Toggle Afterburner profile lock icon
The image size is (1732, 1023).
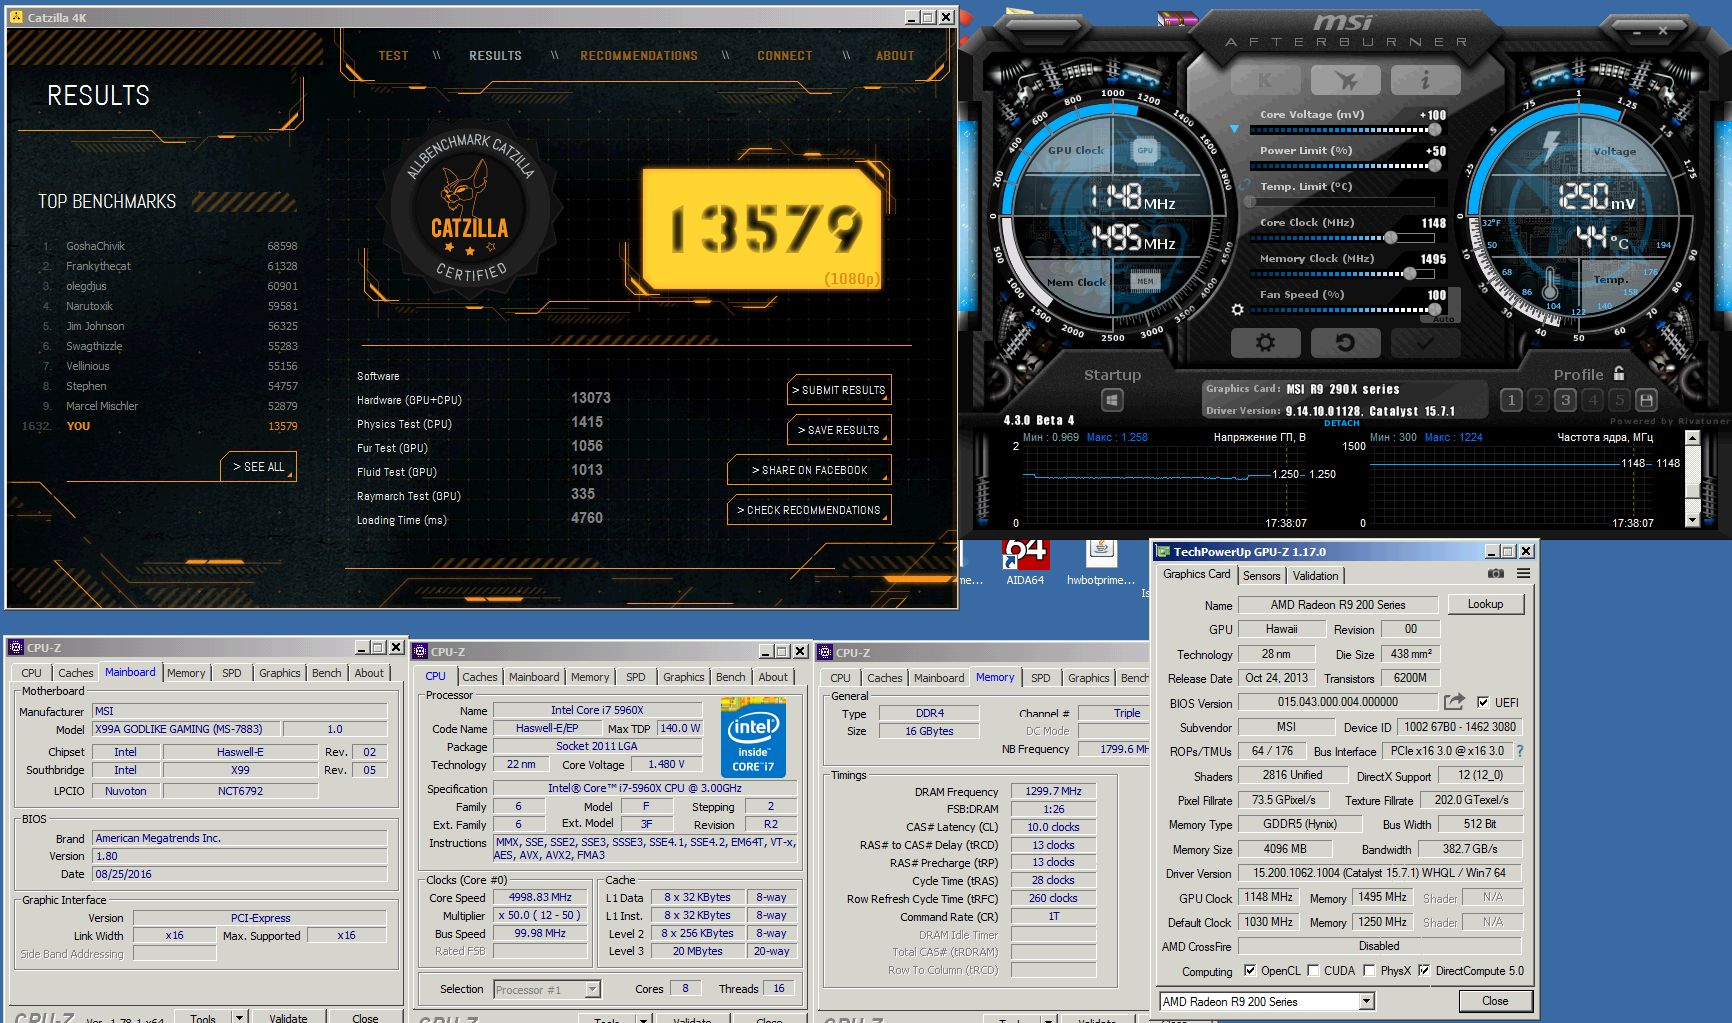point(1619,373)
